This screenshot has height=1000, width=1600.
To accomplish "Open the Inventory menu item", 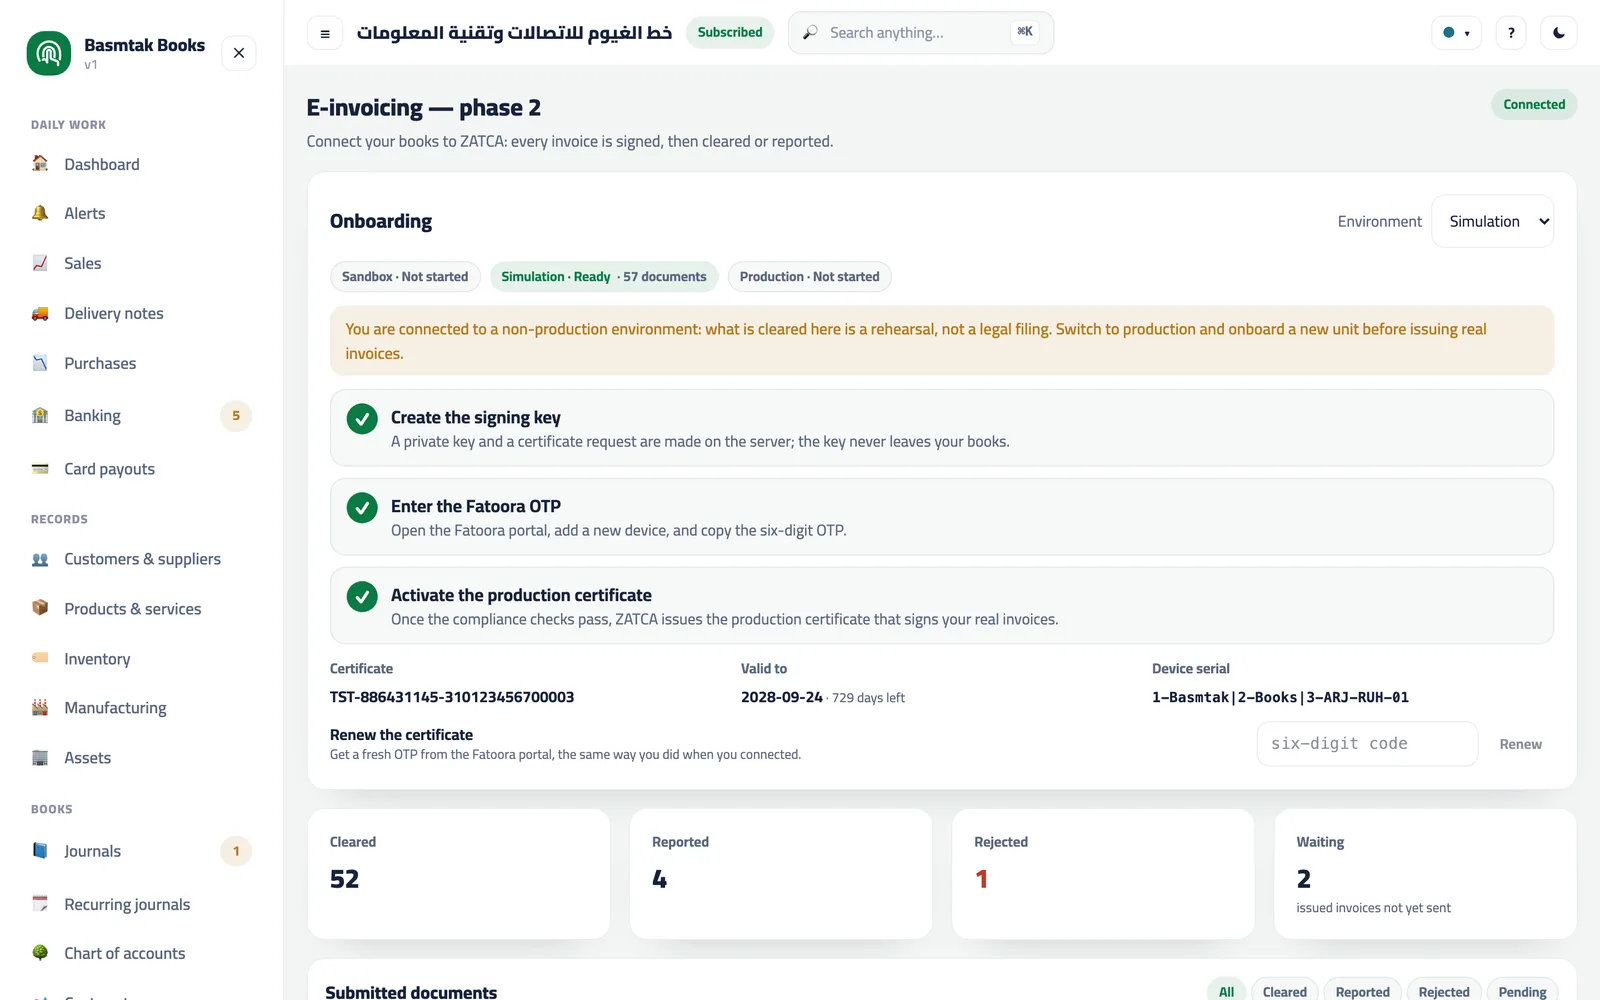I will pos(142,659).
